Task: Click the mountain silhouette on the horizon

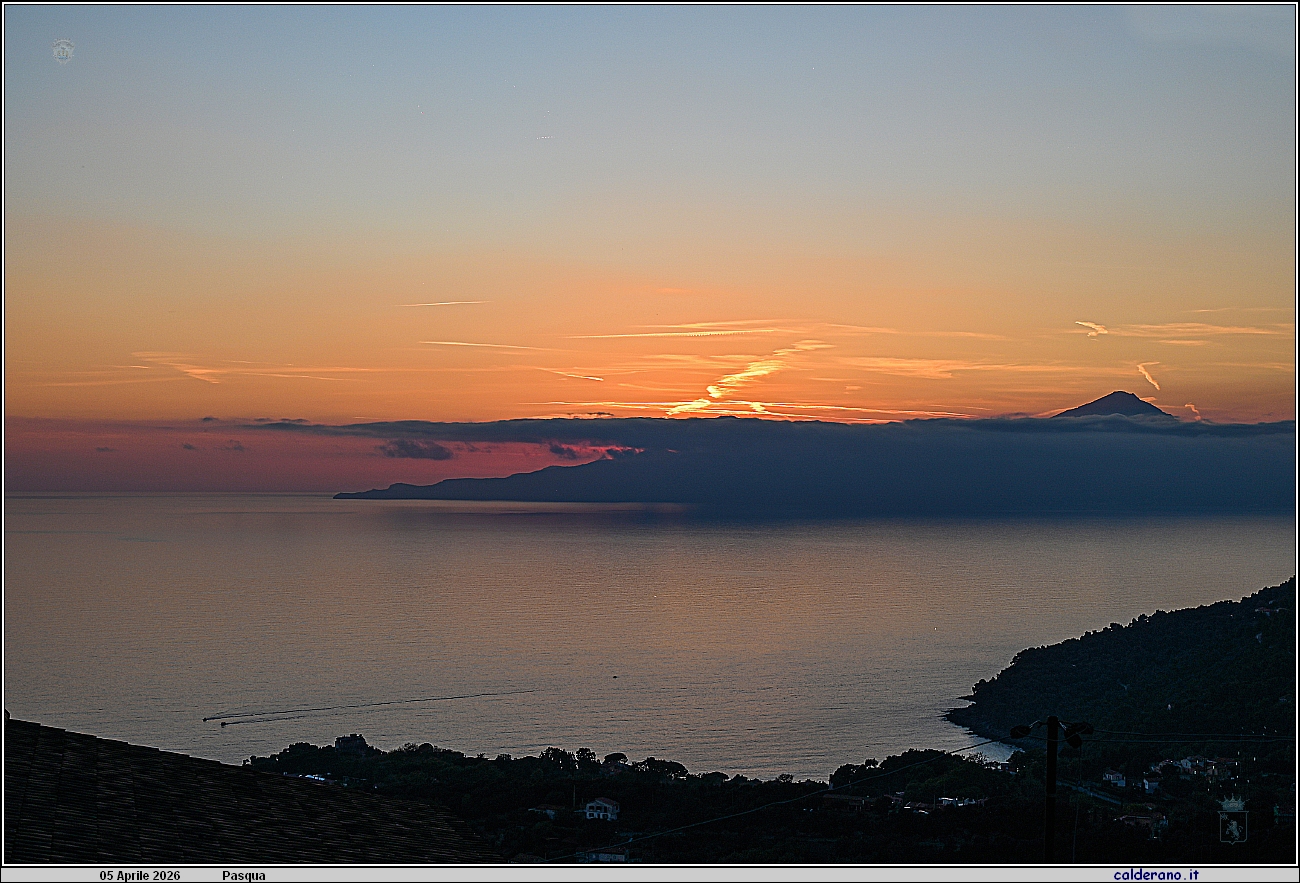Action: tap(1120, 400)
